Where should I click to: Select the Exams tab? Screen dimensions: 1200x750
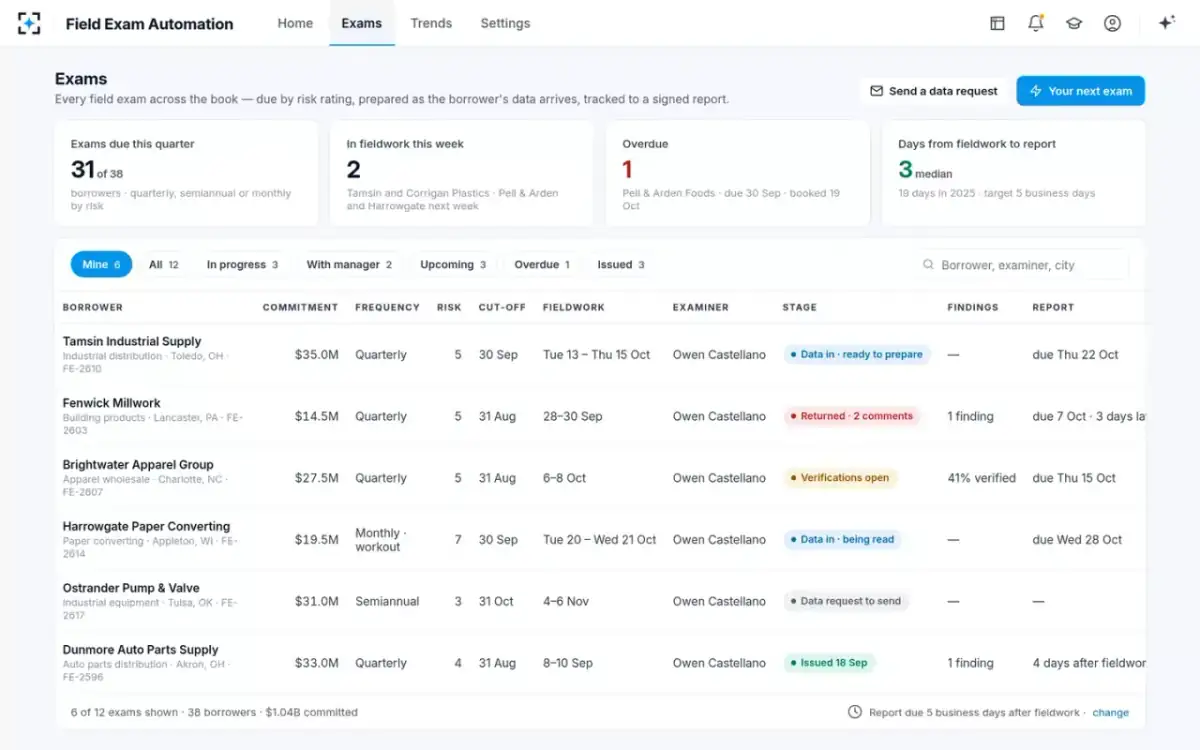tap(362, 23)
